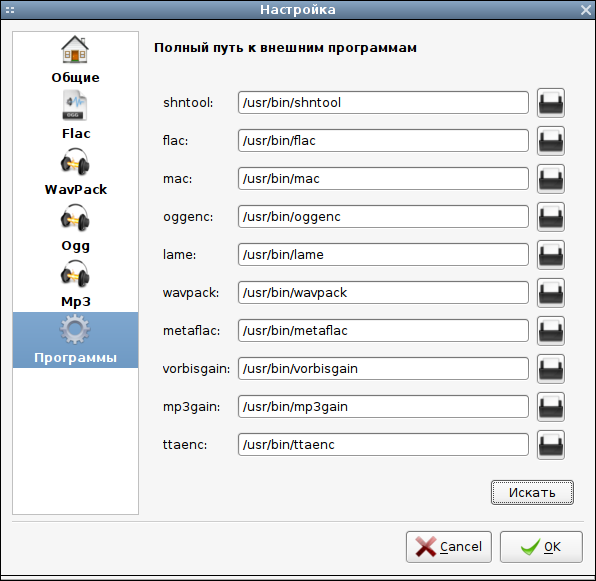Confirm settings with OK
Viewport: 596px width, 581px height.
541,547
